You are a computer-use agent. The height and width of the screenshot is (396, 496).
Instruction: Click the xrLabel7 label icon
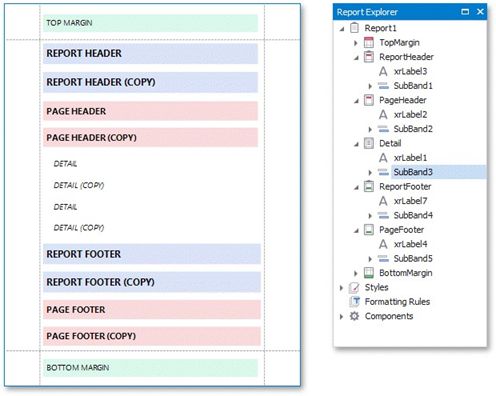pos(383,201)
